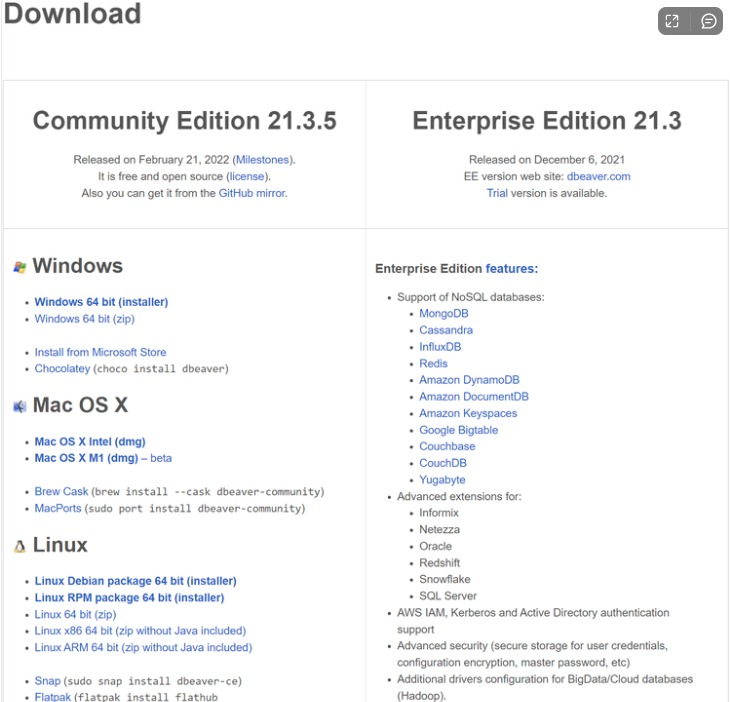Open the Cassandra link
The width and height of the screenshot is (730, 702).
pos(446,330)
